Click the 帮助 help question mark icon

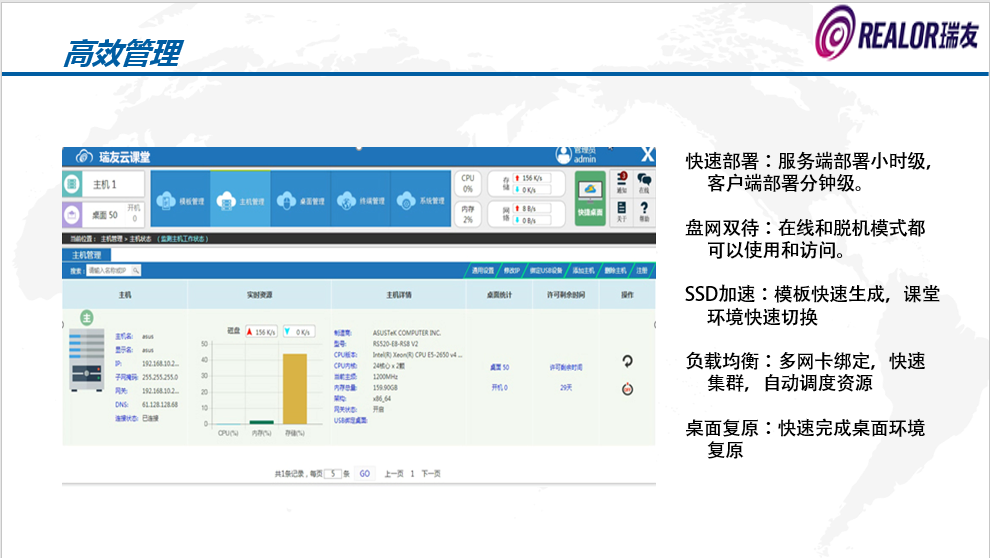[644, 211]
